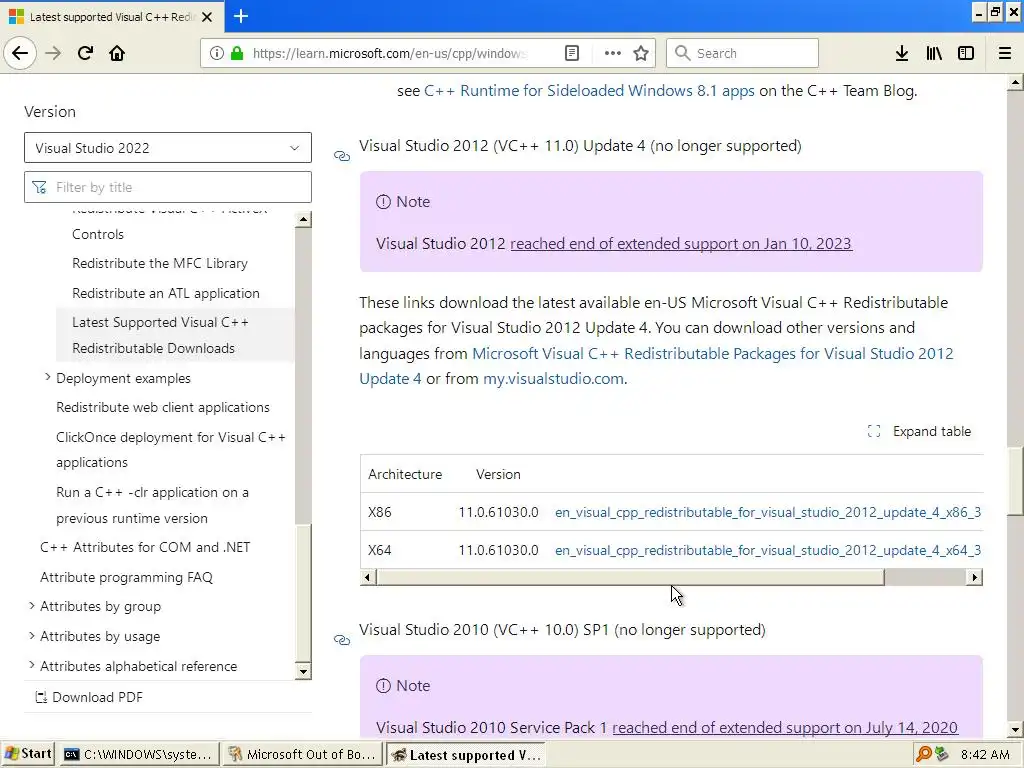
Task: Open C++ Attributes for COM and .NET
Action: (145, 547)
